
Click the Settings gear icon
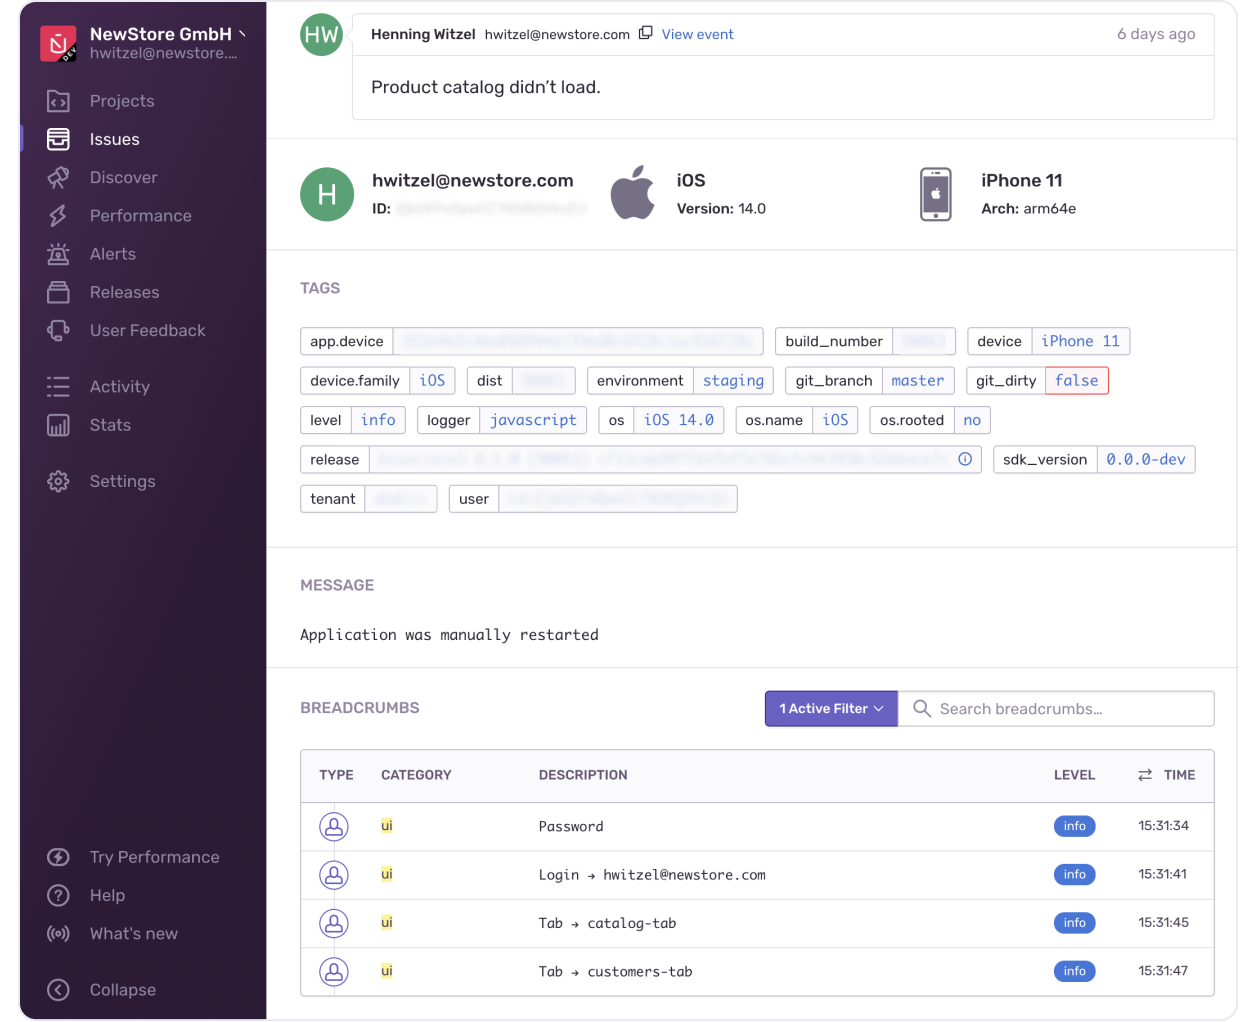(59, 481)
